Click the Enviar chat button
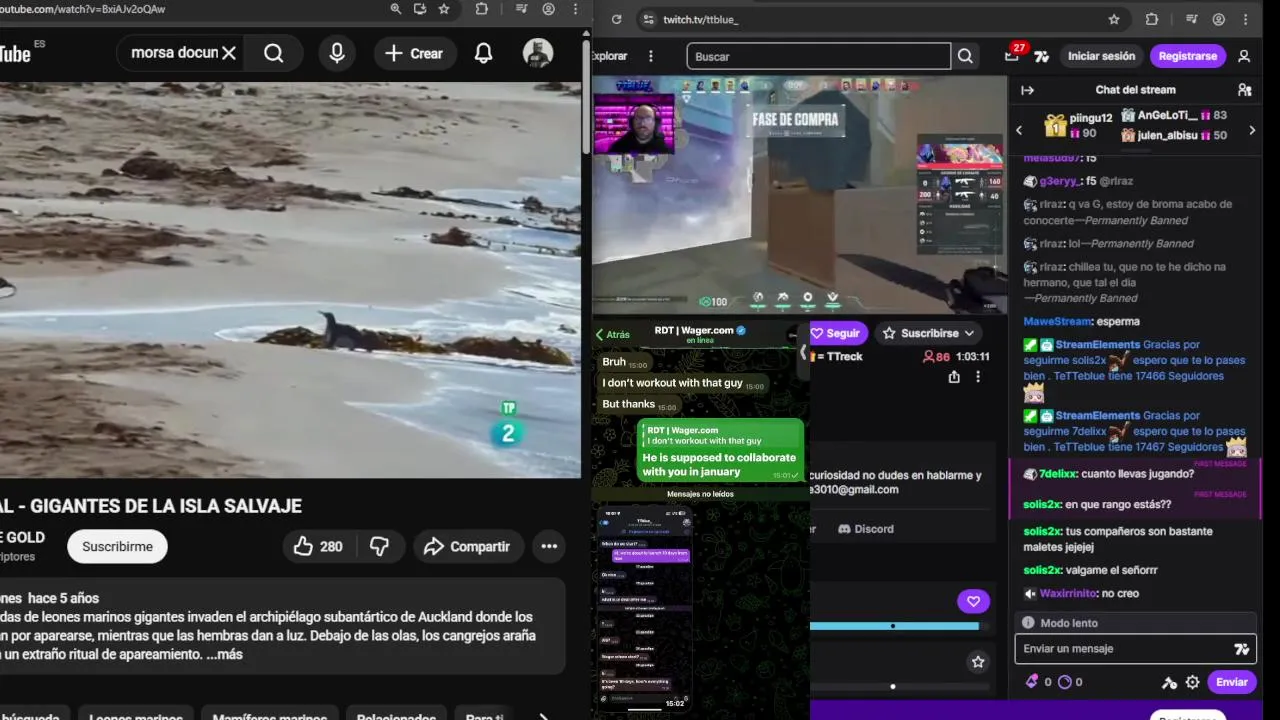 [x=1231, y=682]
